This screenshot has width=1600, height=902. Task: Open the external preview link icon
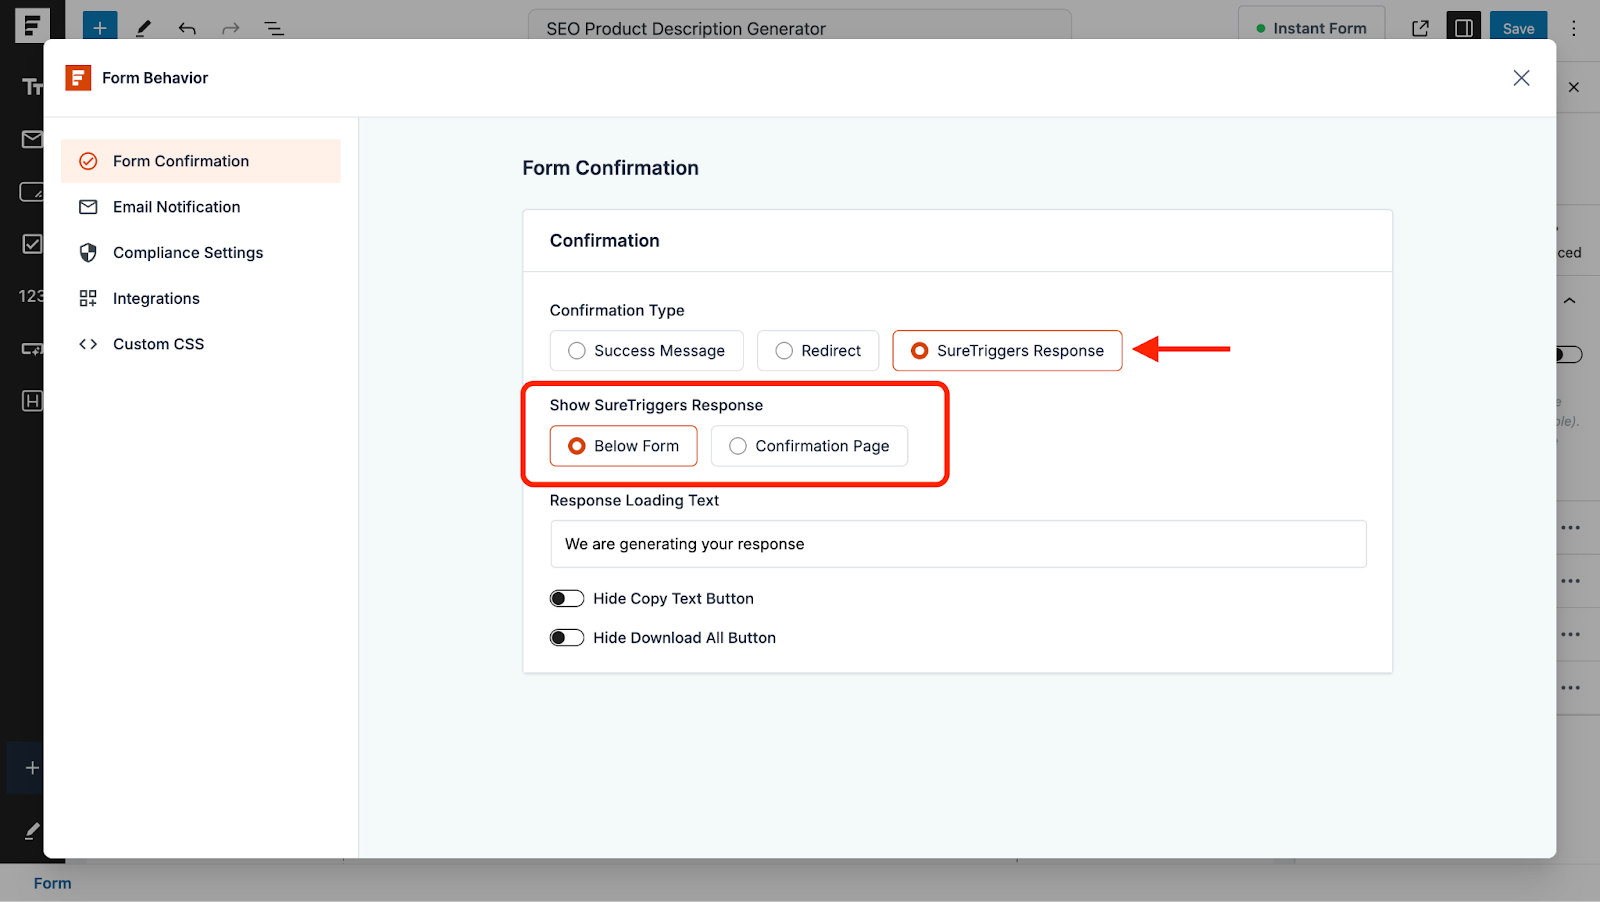coord(1420,27)
